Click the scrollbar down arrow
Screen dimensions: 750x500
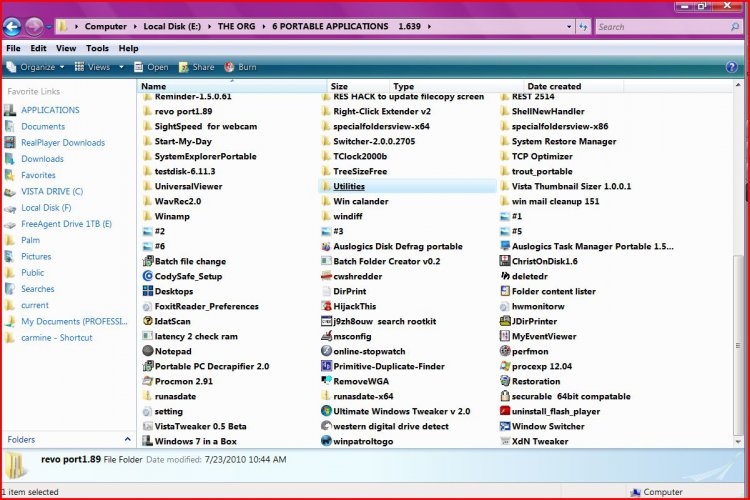point(738,441)
